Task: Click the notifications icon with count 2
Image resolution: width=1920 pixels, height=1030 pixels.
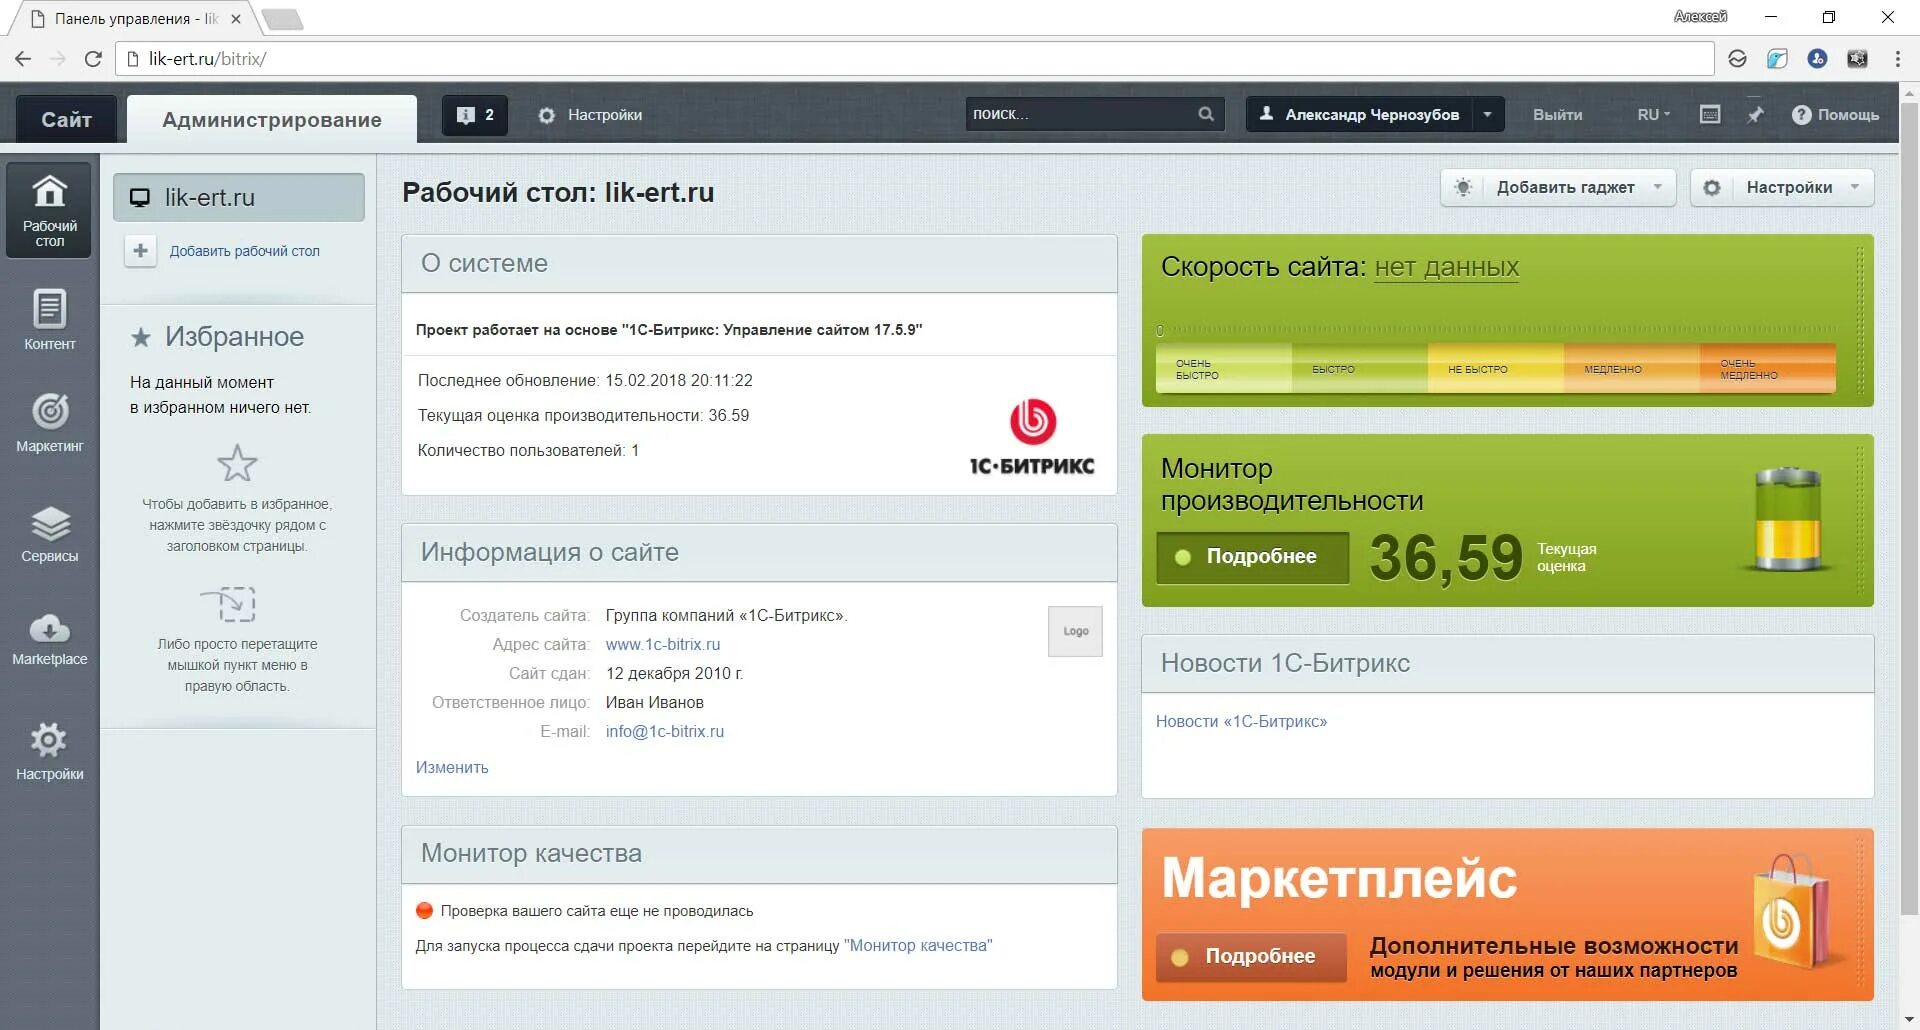Action: coord(475,115)
